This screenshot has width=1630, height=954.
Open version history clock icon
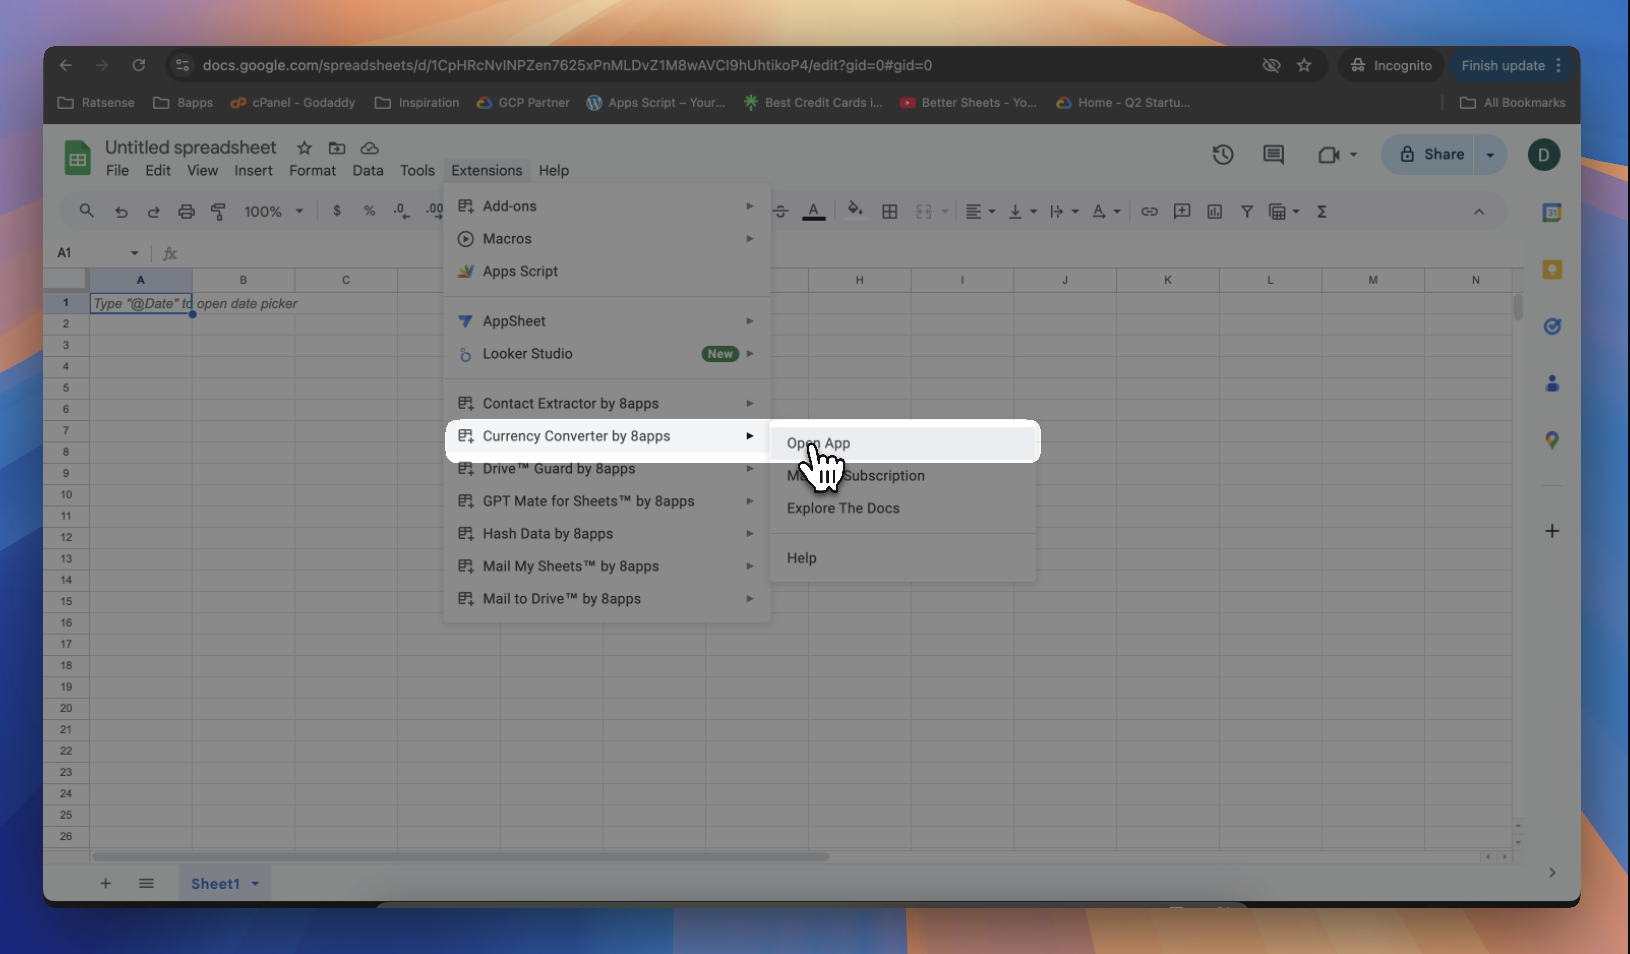pyautogui.click(x=1222, y=155)
